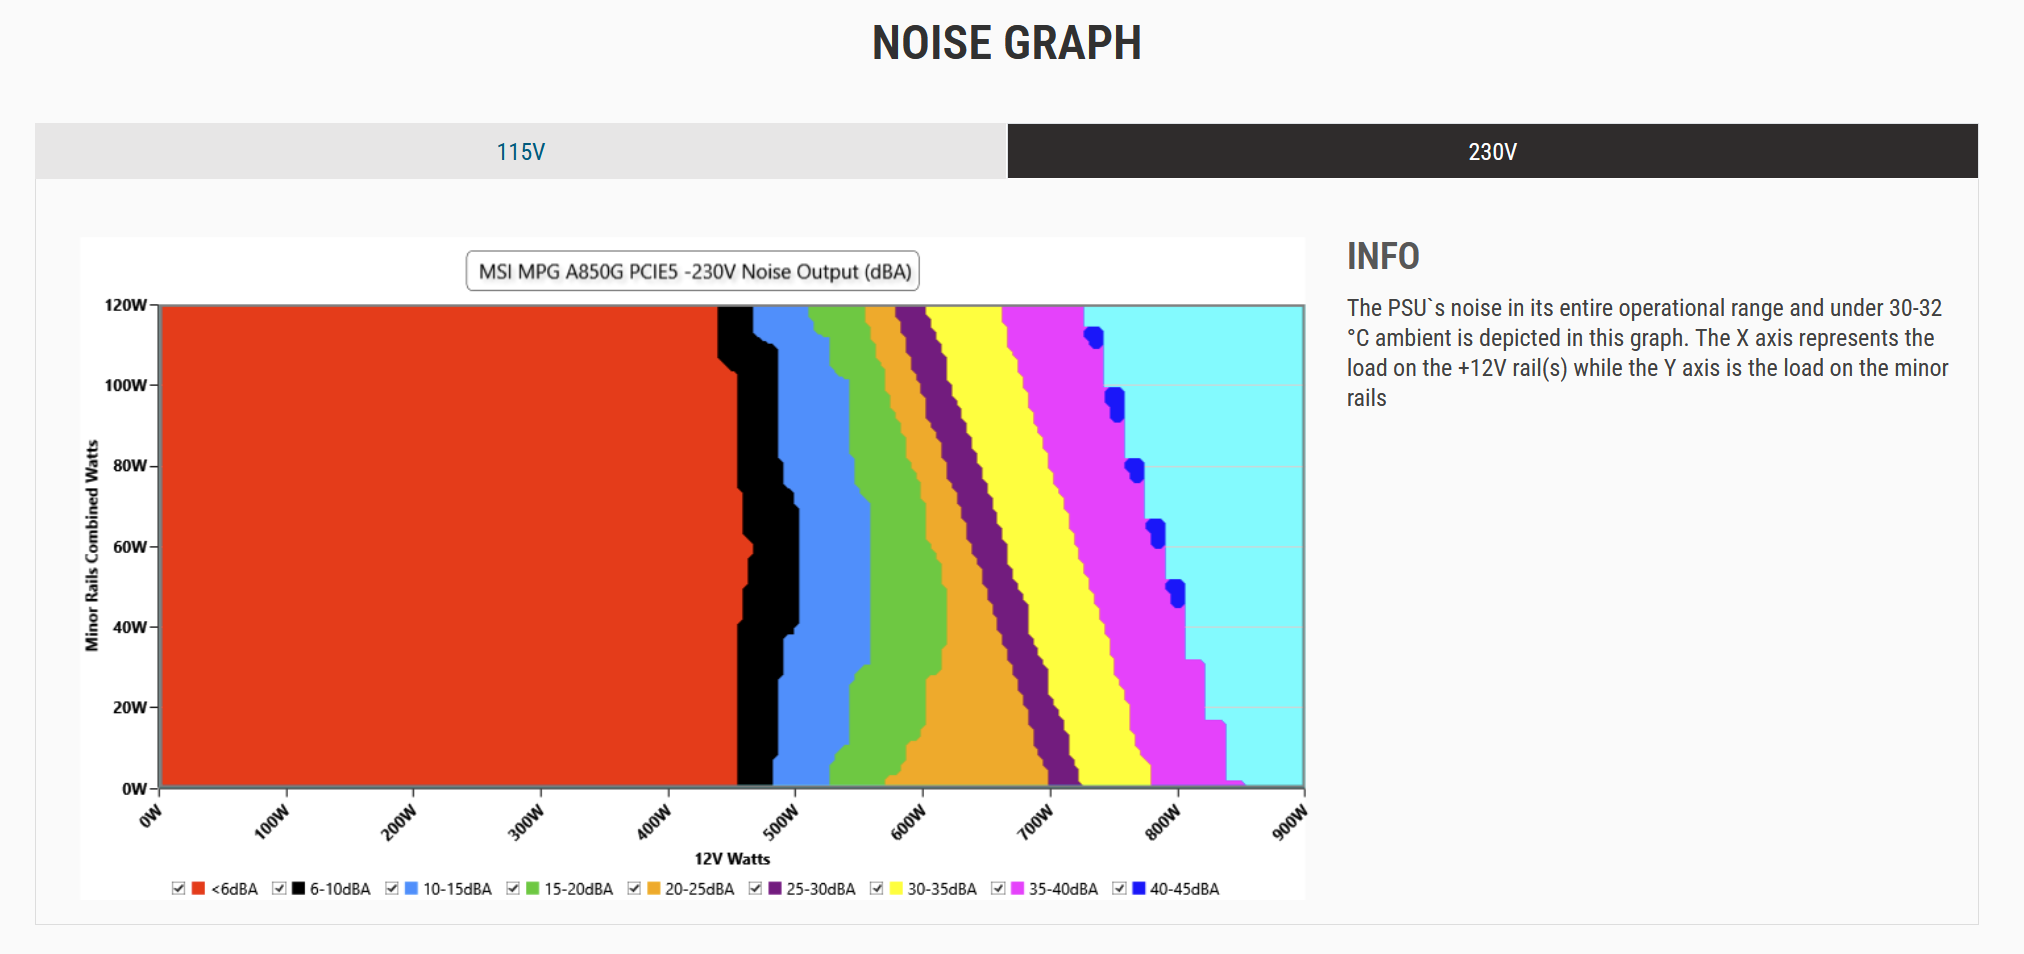Toggle the 15-20dBA legend checkbox
The width and height of the screenshot is (2024, 954).
coord(513,888)
